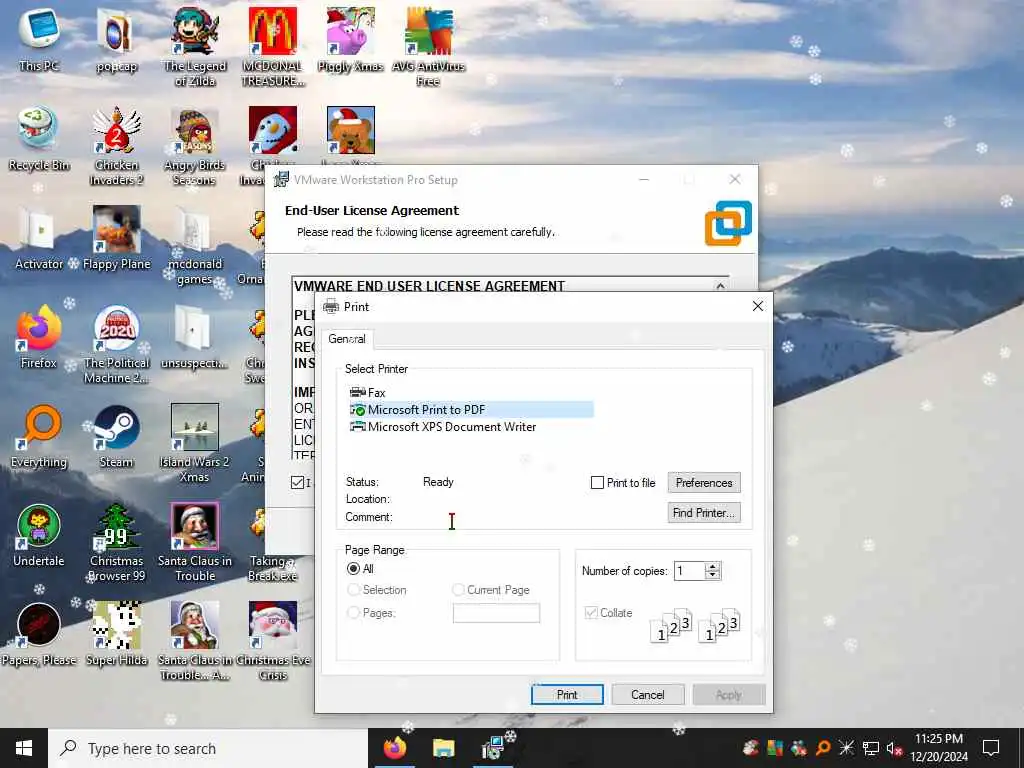Open the Windows Start menu

click(x=24, y=748)
